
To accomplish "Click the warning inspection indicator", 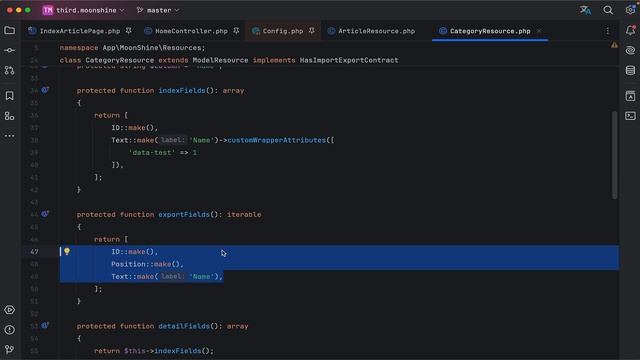I will click(x=614, y=45).
